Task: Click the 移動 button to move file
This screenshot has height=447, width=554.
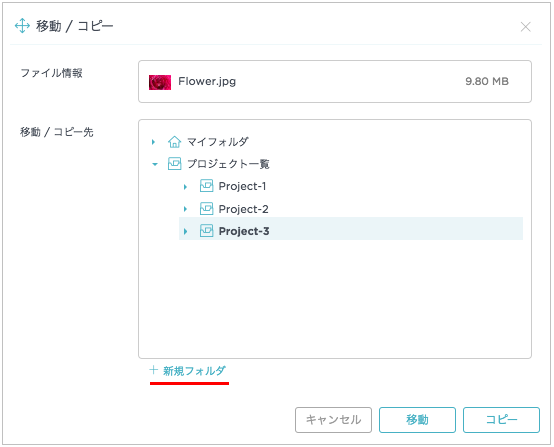Action: (417, 420)
